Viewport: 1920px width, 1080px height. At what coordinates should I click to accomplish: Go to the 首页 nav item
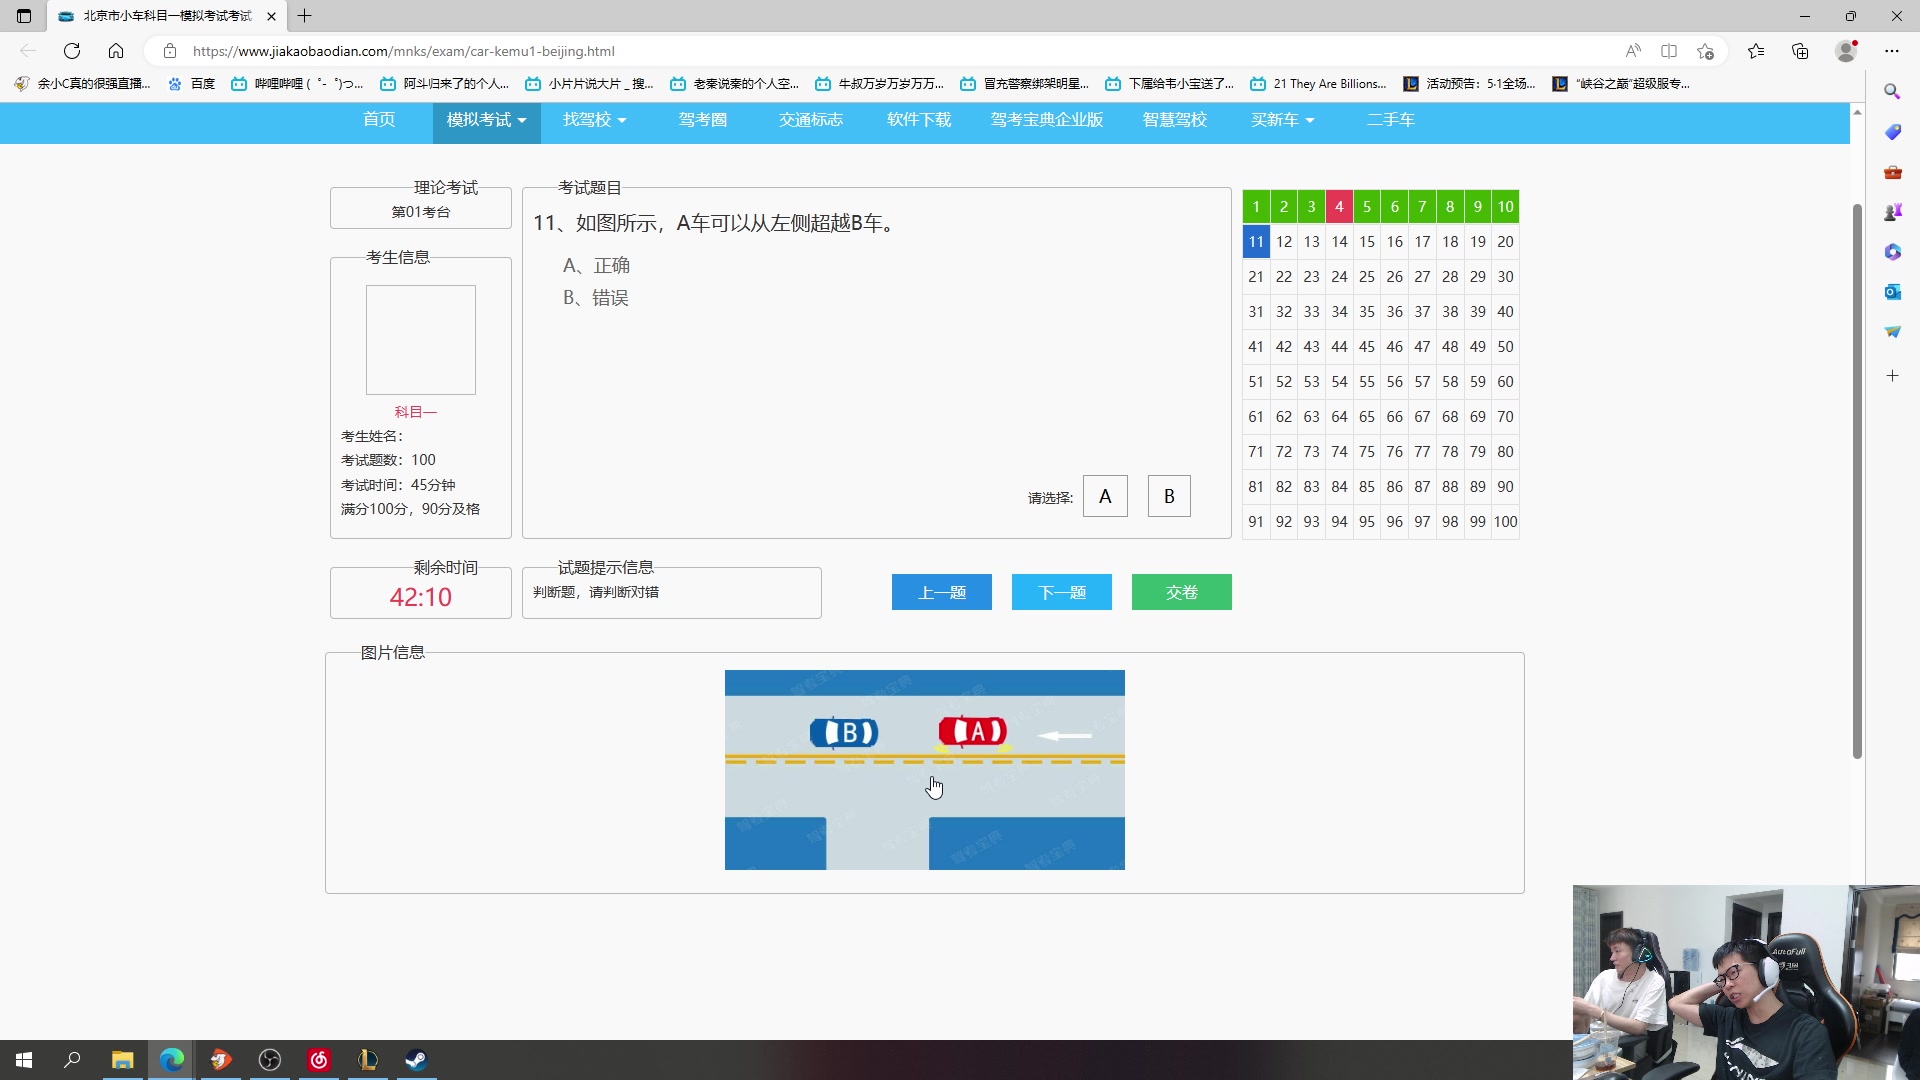pos(379,120)
